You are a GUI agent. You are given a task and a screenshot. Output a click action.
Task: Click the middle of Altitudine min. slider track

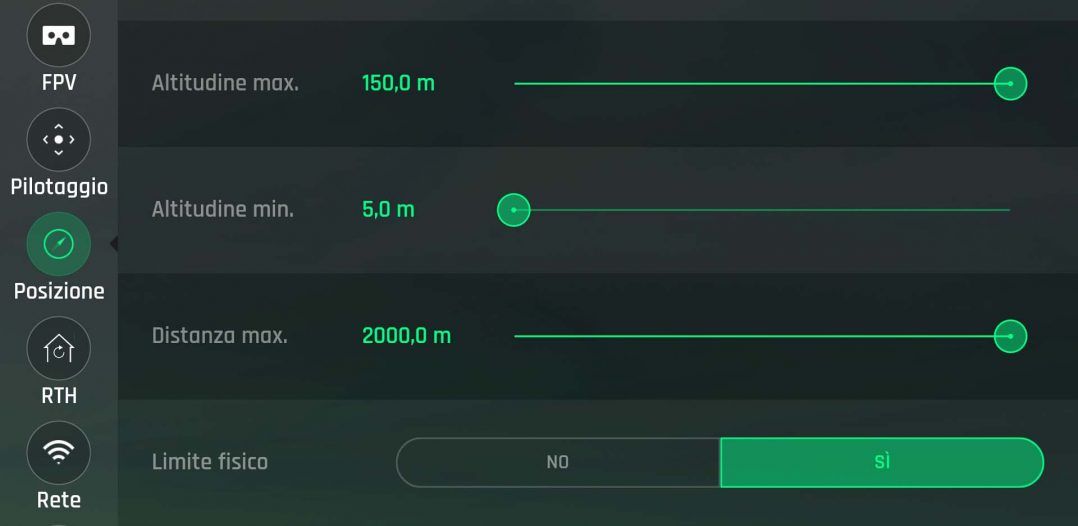[762, 210]
